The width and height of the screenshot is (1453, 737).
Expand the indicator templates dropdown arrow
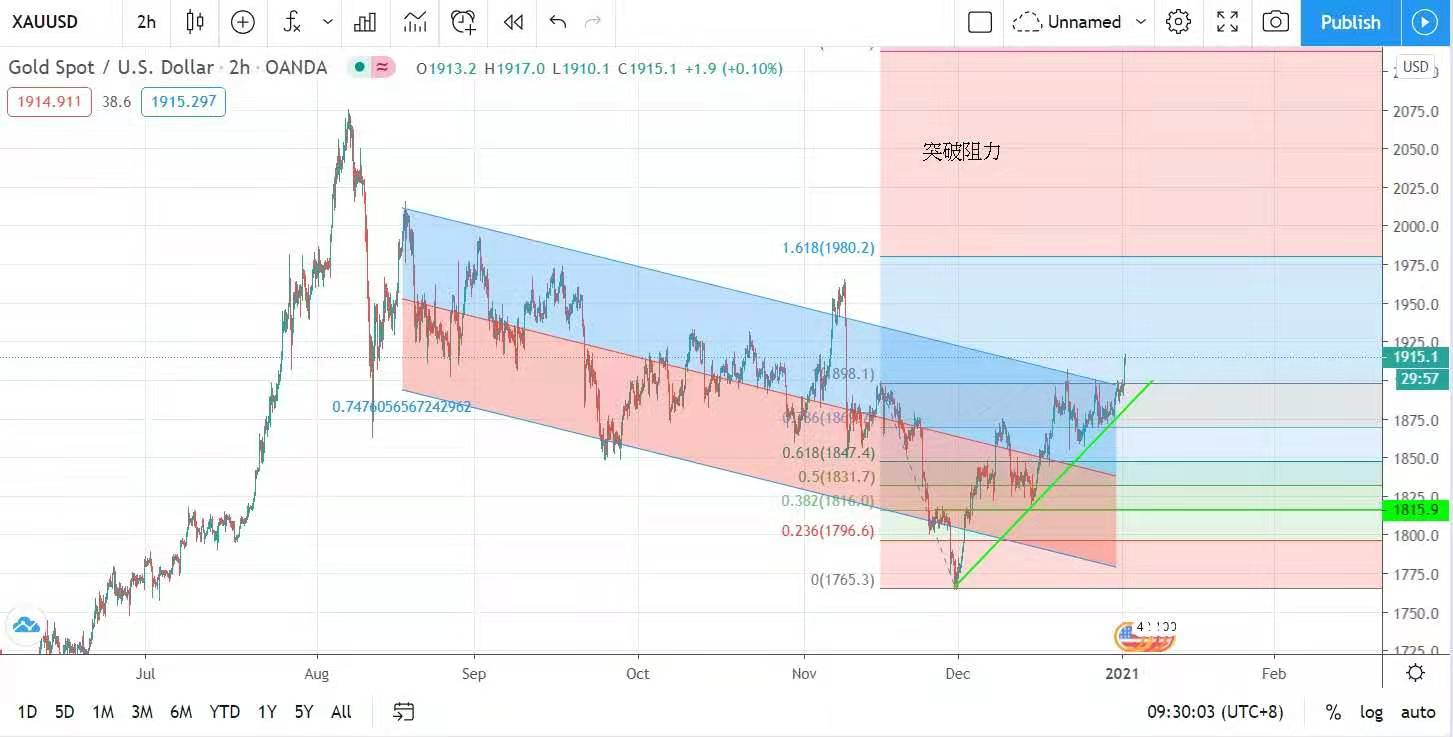[328, 22]
